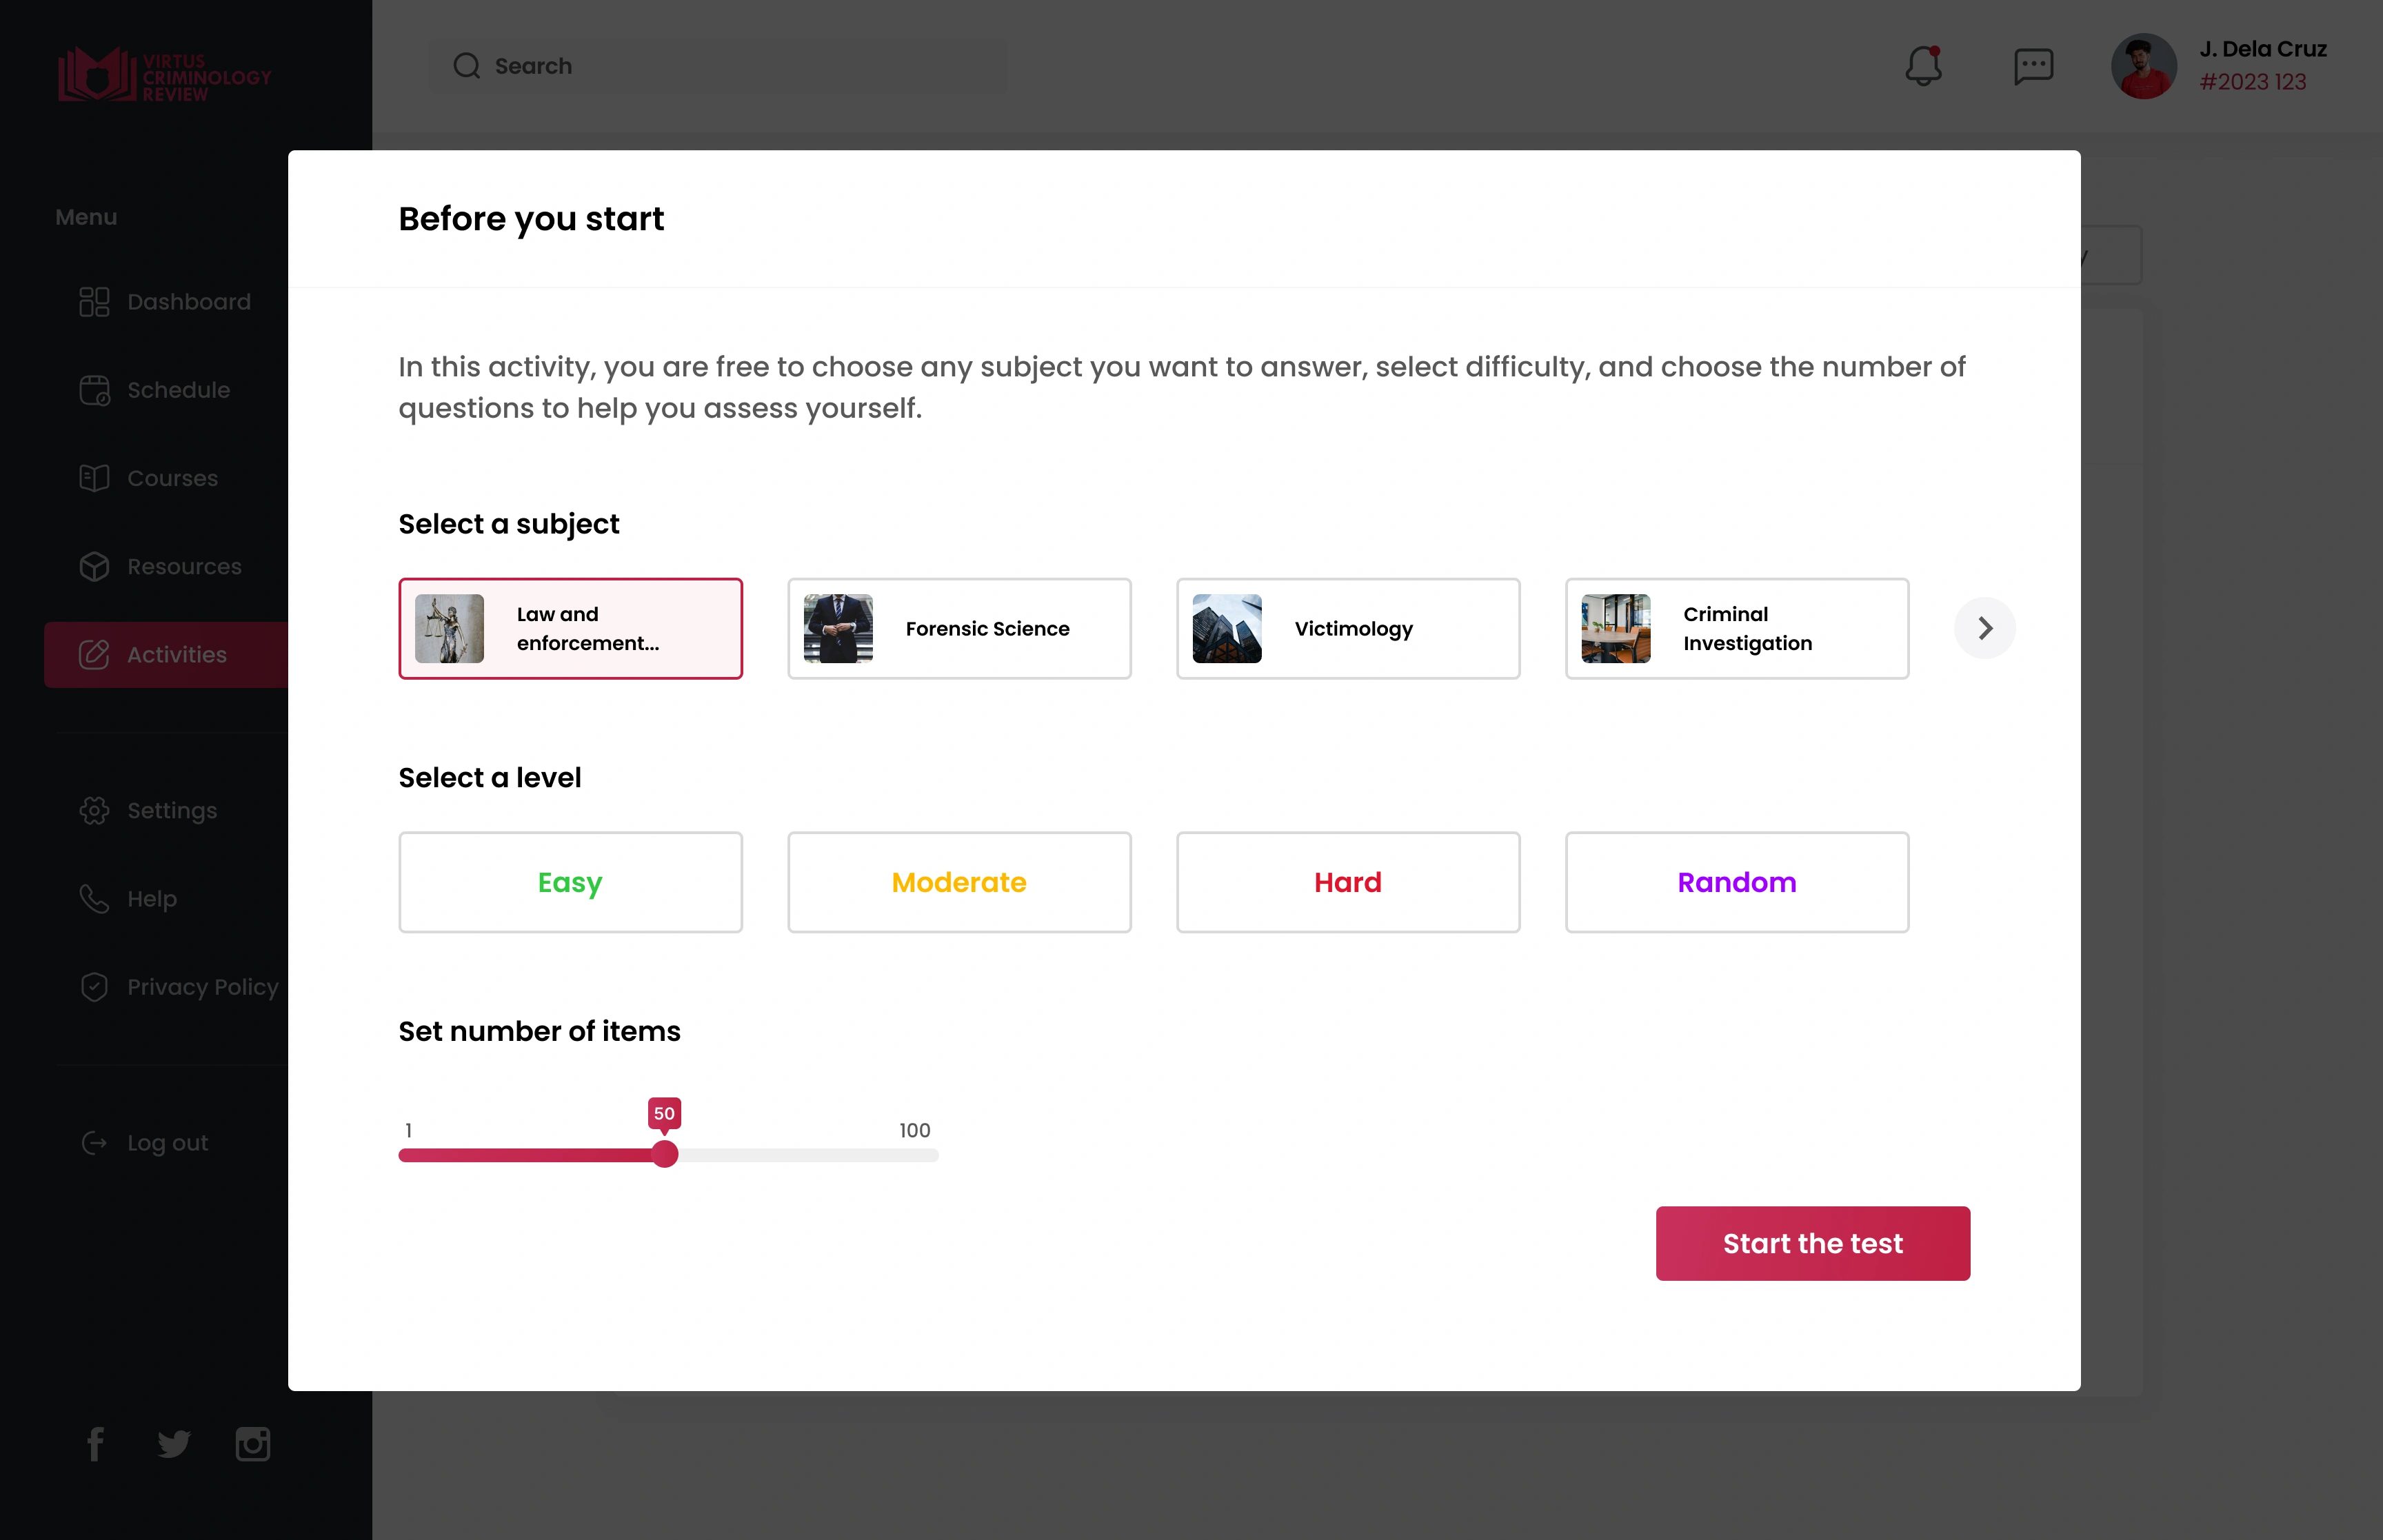Pick the Random level option

[1736, 882]
